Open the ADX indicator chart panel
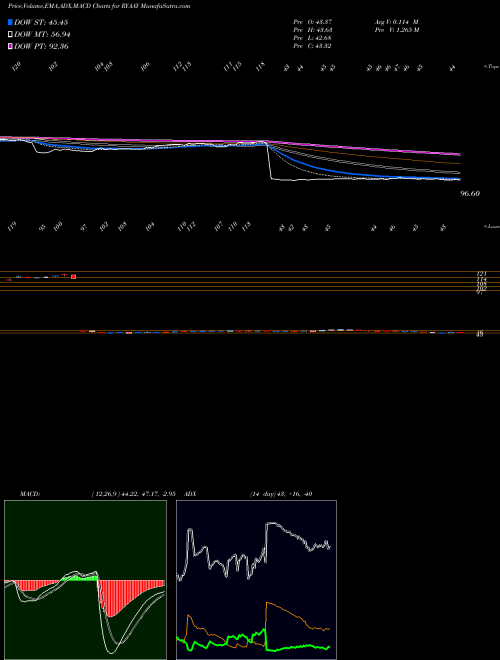 point(256,580)
